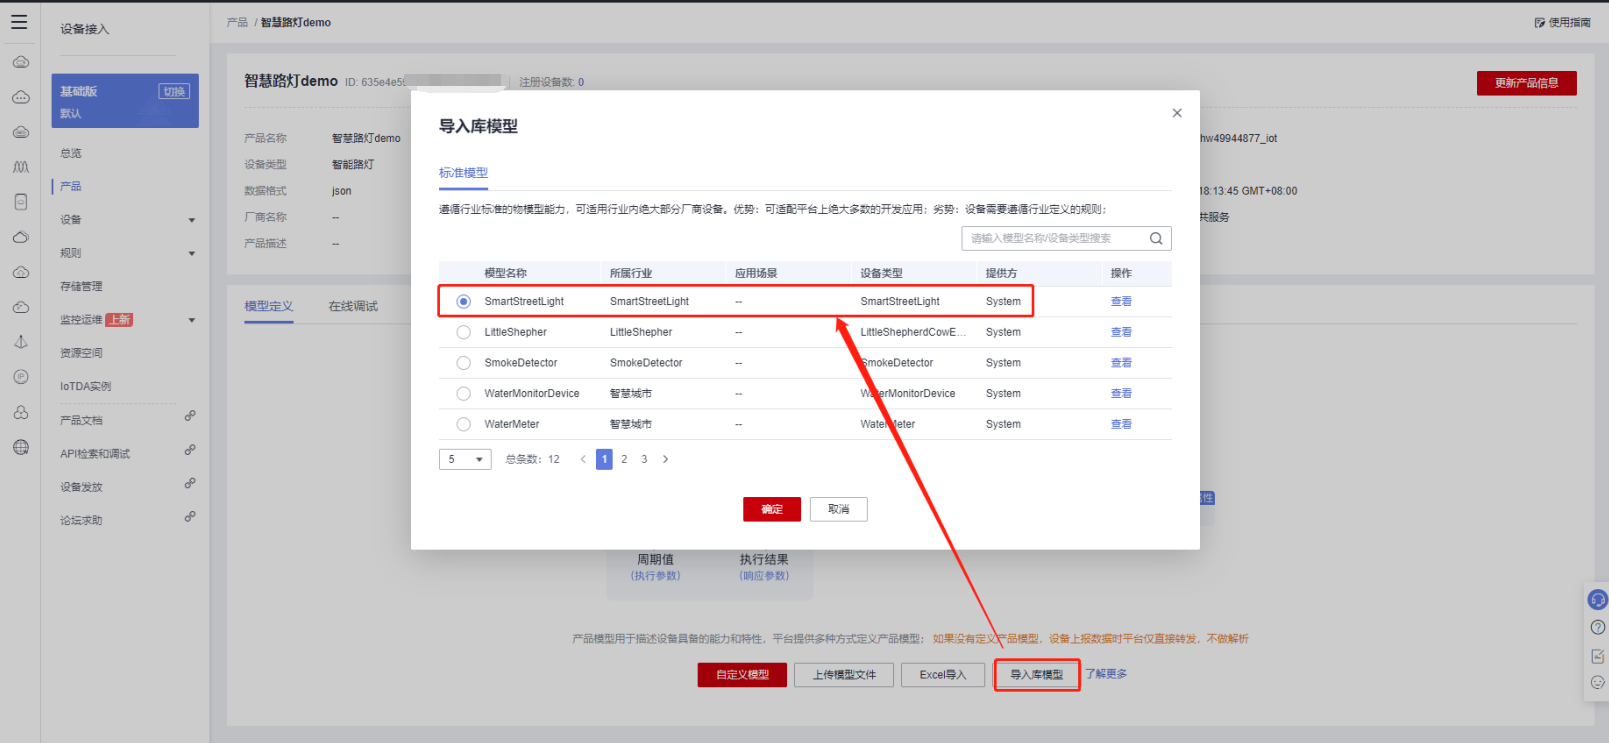The width and height of the screenshot is (1609, 743).
Task: Click 查看 for the SmokeDetector row
Action: pos(1121,363)
